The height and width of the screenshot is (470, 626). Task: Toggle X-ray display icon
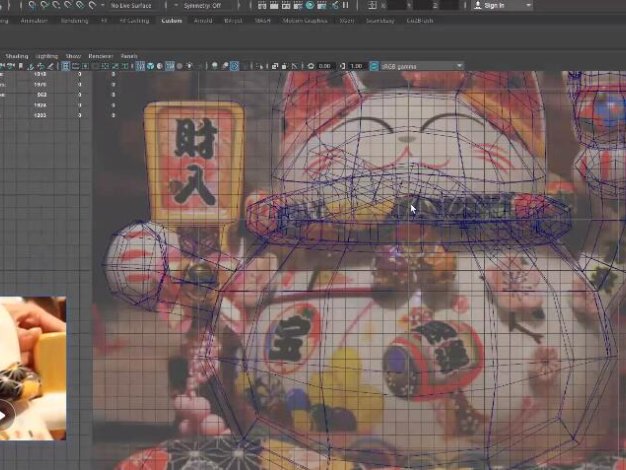click(275, 66)
